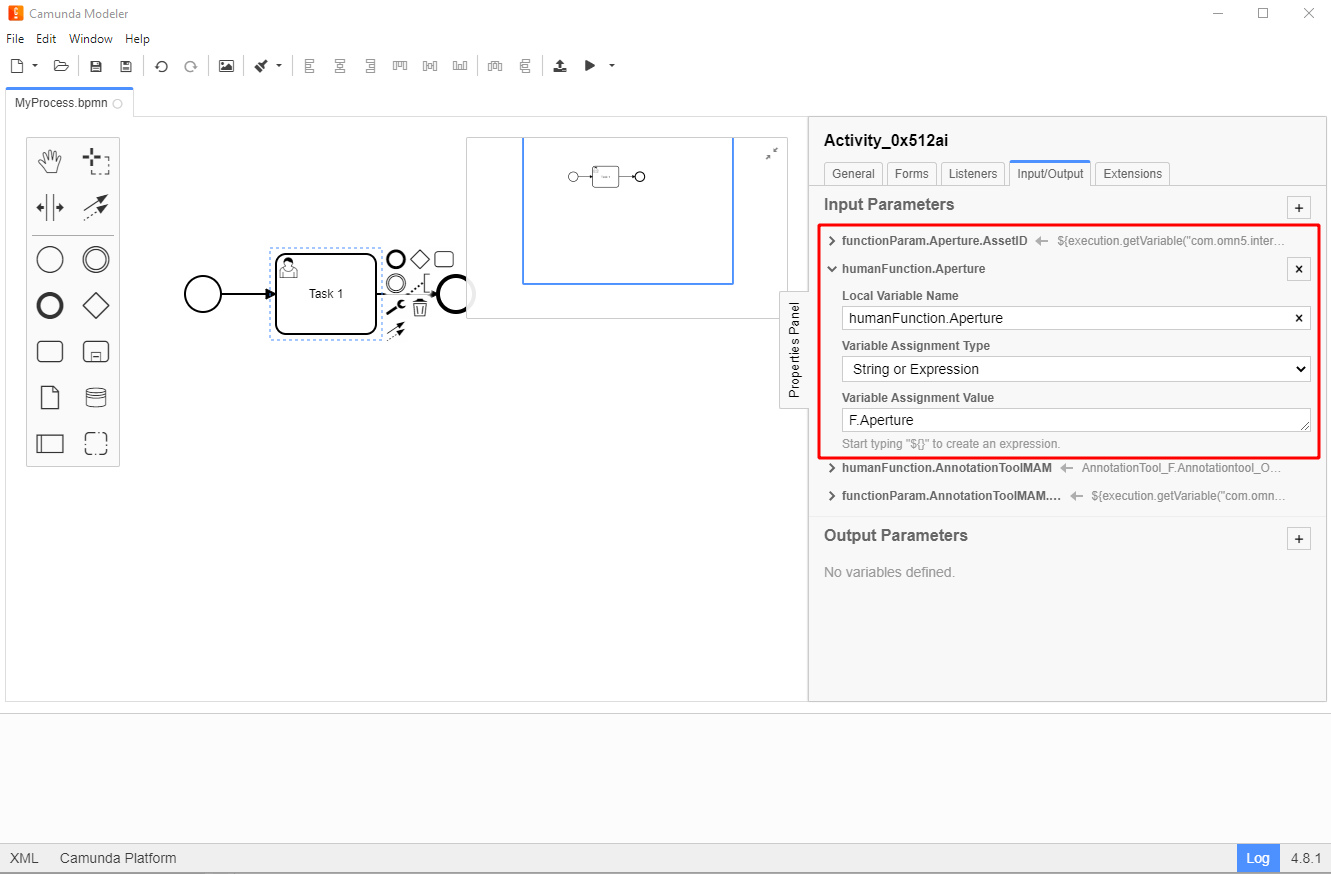This screenshot has height=874, width=1331.
Task: Choose the Global Connect arrow tool
Action: tap(95, 208)
